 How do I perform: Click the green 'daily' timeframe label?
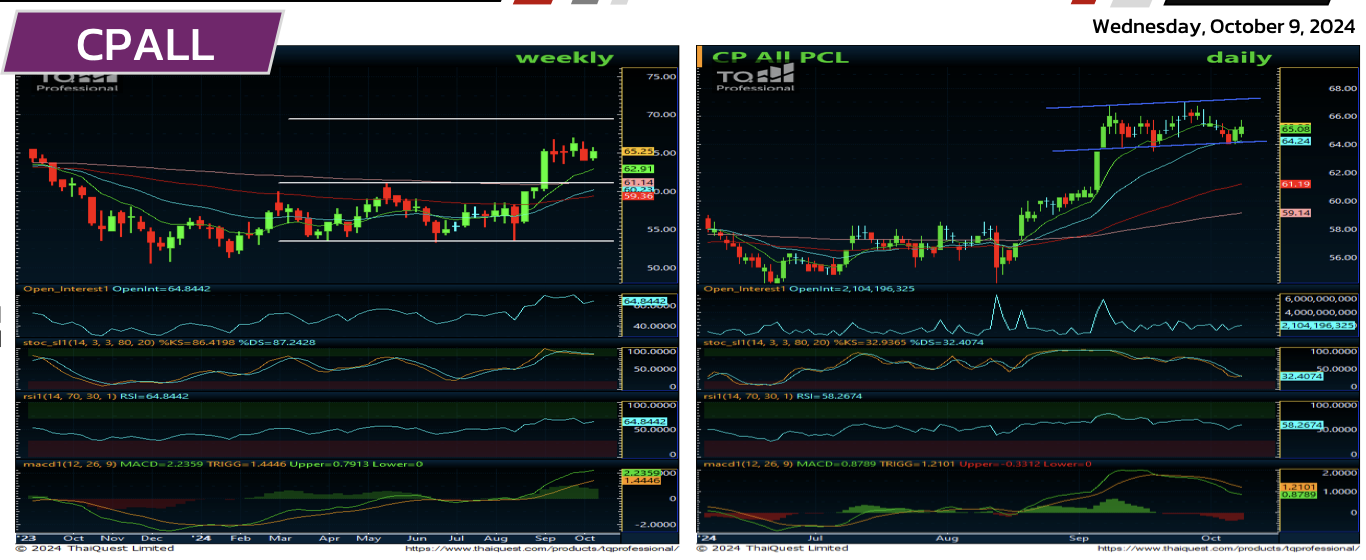pos(1239,58)
